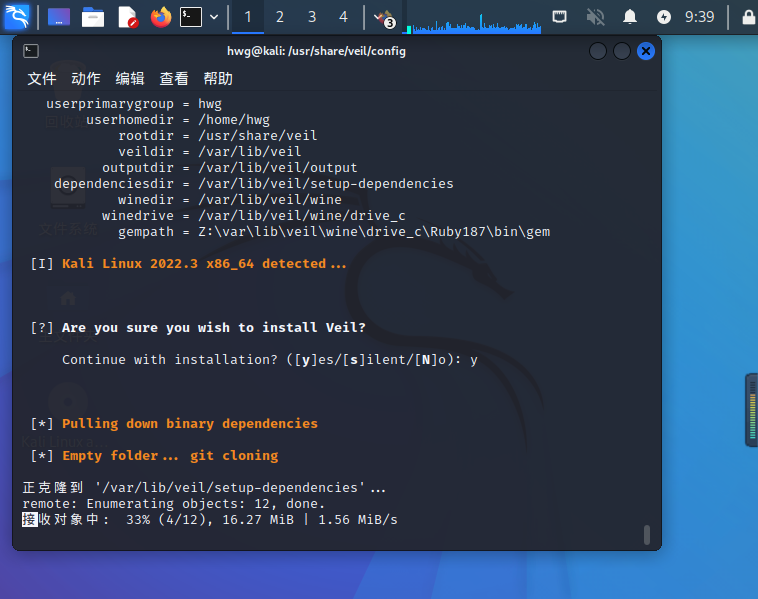This screenshot has width=758, height=599.
Task: Expand the terminal launcher dropdown arrow
Action: [x=214, y=17]
